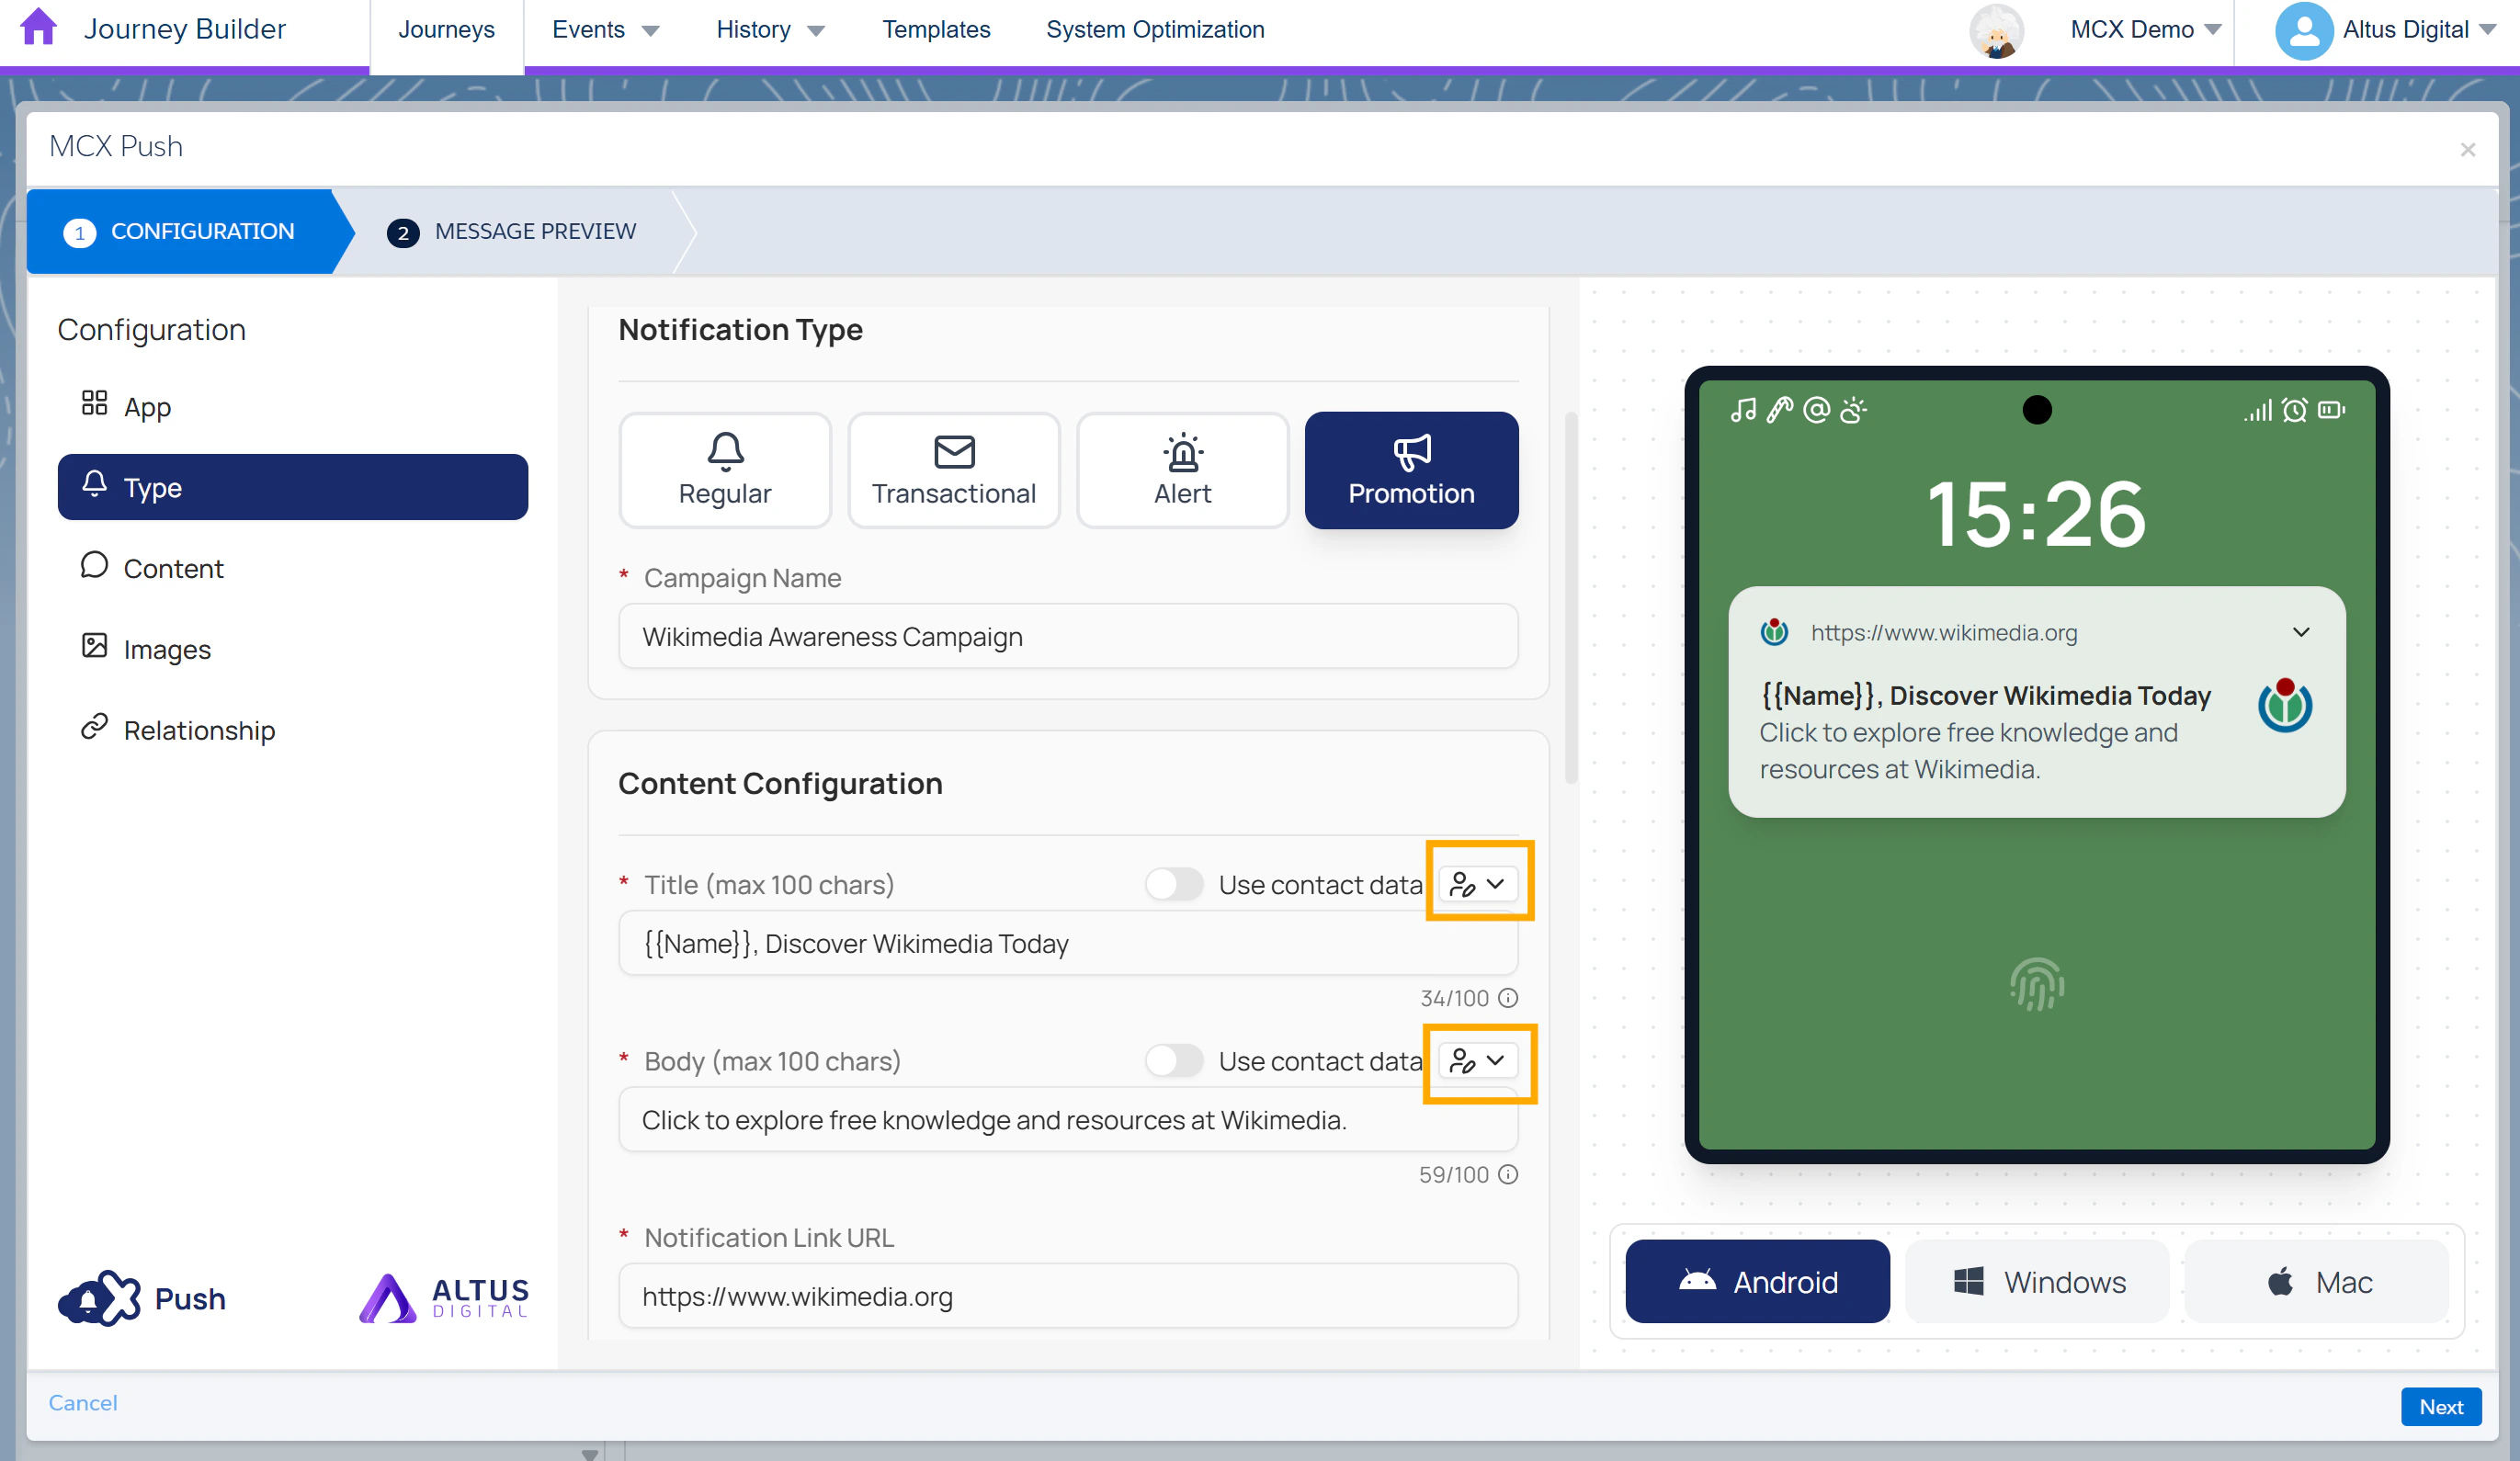Close the MCX Push dialog
The height and width of the screenshot is (1461, 2520).
point(2467,150)
